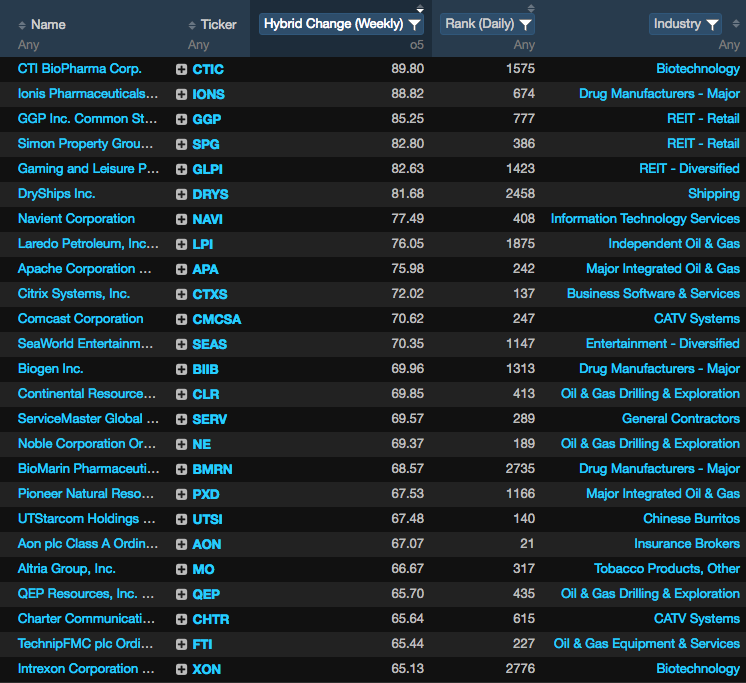Viewport: 746px width, 683px height.
Task: Expand the LPI row plus icon
Action: click(x=181, y=244)
